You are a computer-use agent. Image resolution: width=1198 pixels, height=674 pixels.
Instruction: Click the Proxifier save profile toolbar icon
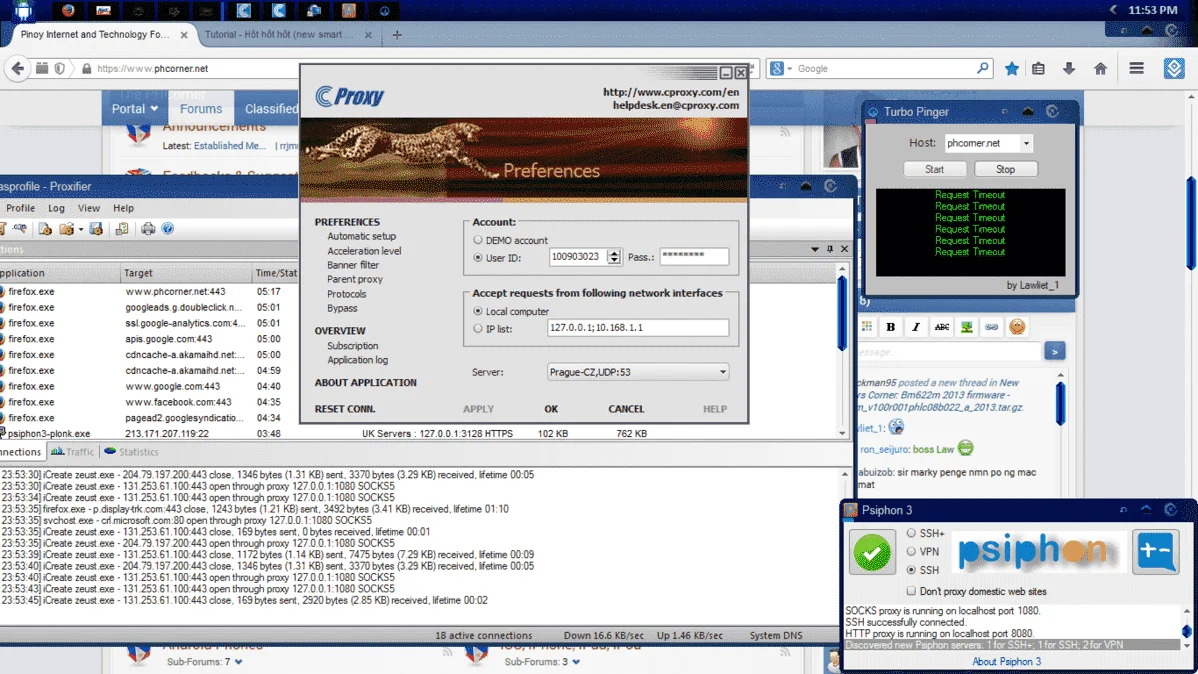click(96, 228)
